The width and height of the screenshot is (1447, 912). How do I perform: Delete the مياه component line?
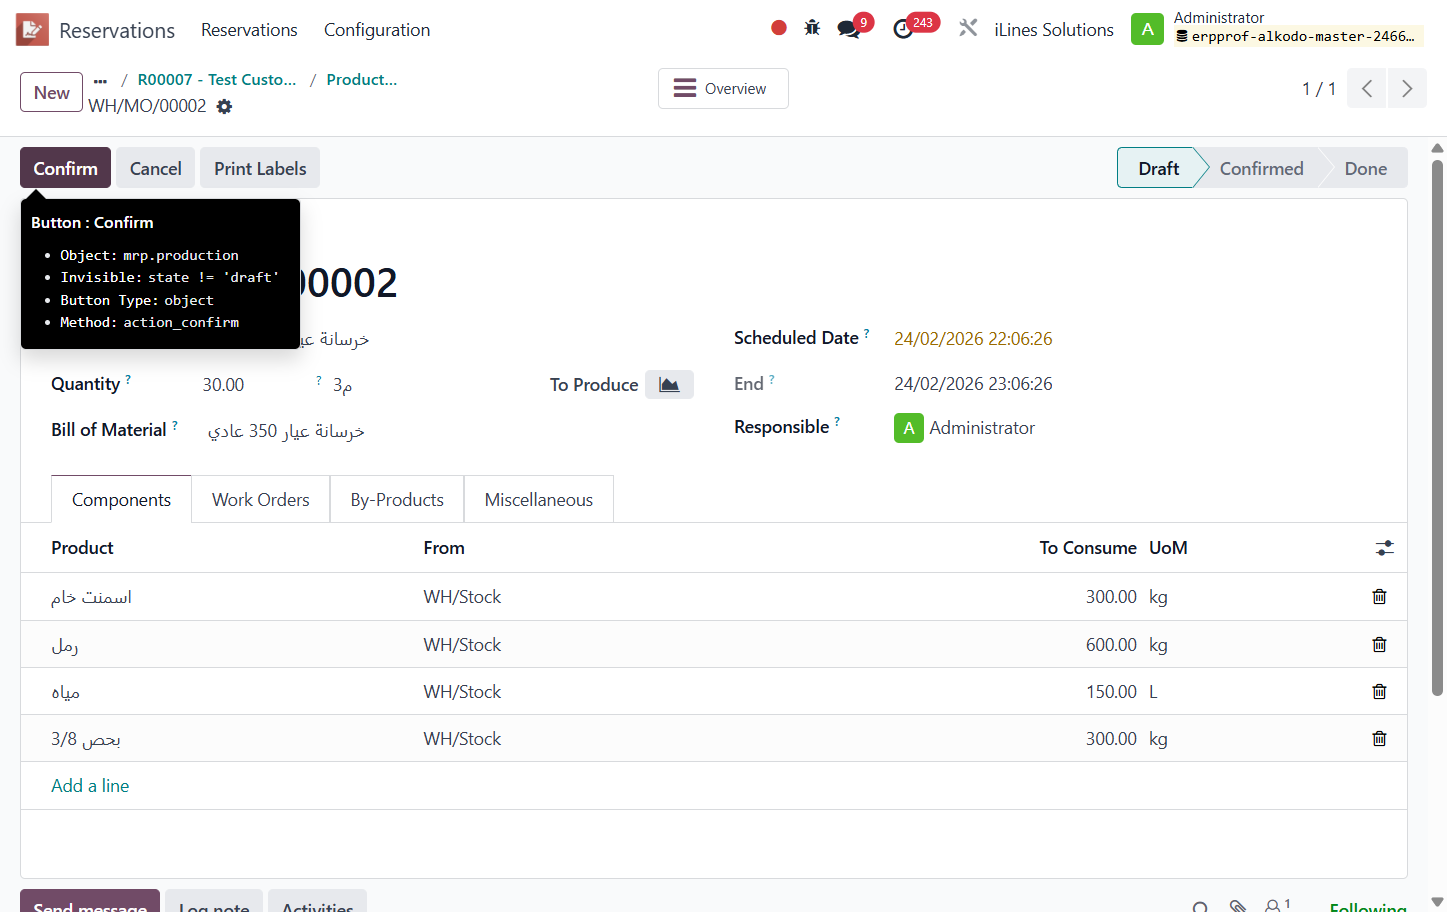point(1379,692)
